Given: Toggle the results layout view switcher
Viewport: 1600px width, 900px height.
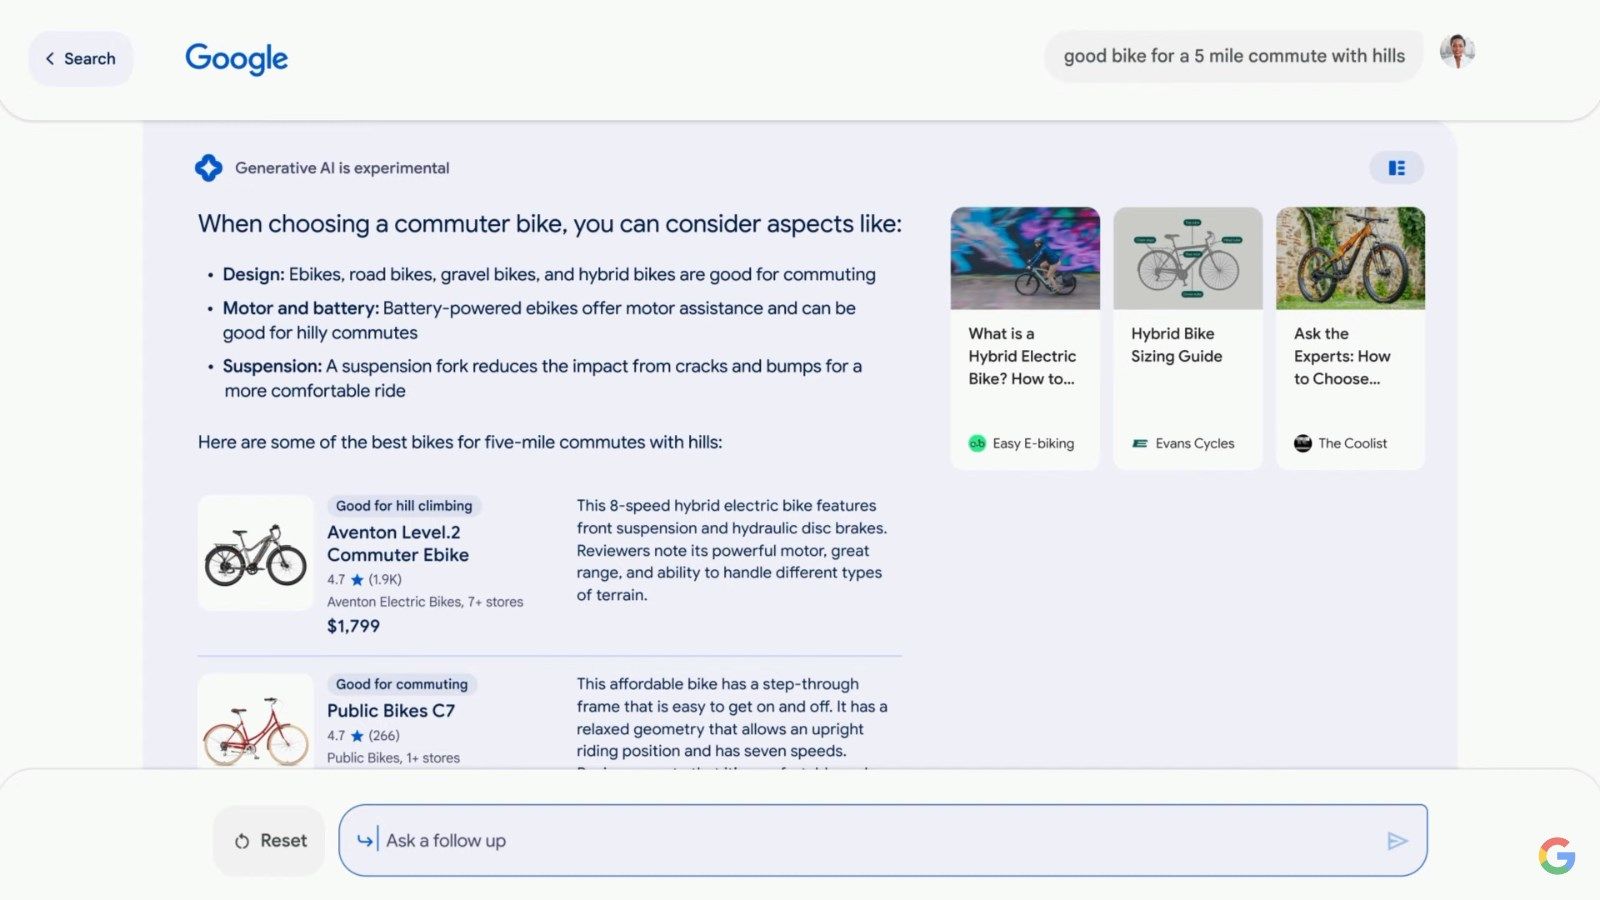Looking at the screenshot, I should coord(1397,167).
